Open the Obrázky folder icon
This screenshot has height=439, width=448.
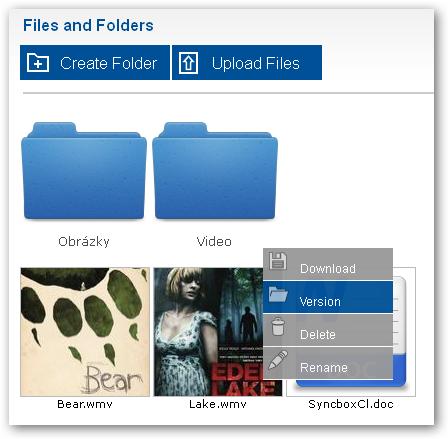coord(84,171)
